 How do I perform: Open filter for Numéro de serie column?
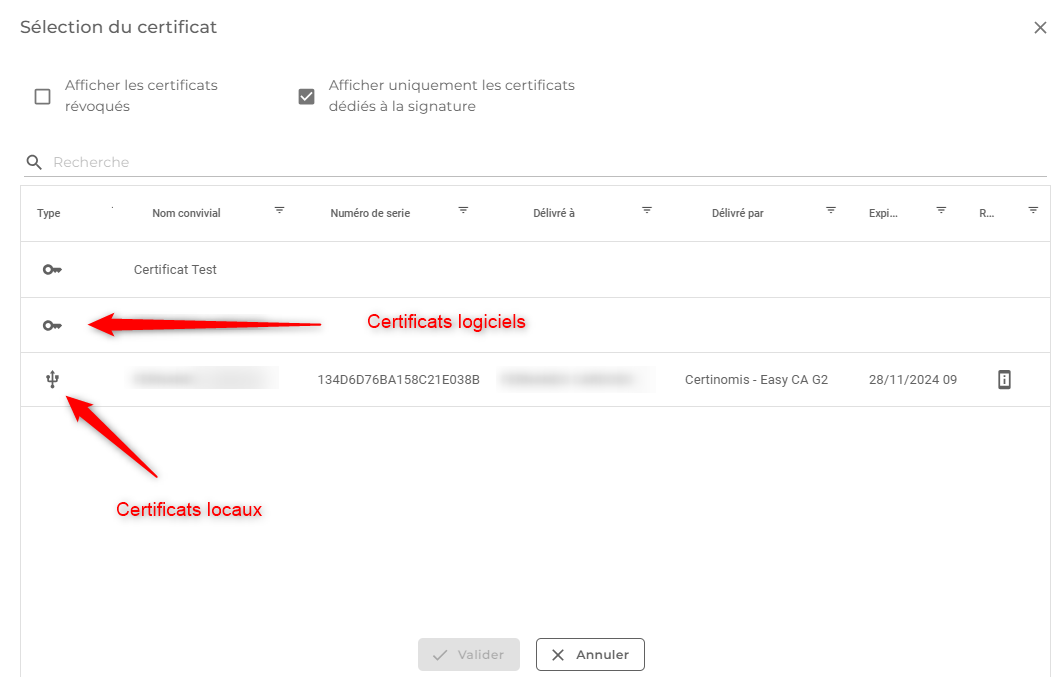[463, 210]
